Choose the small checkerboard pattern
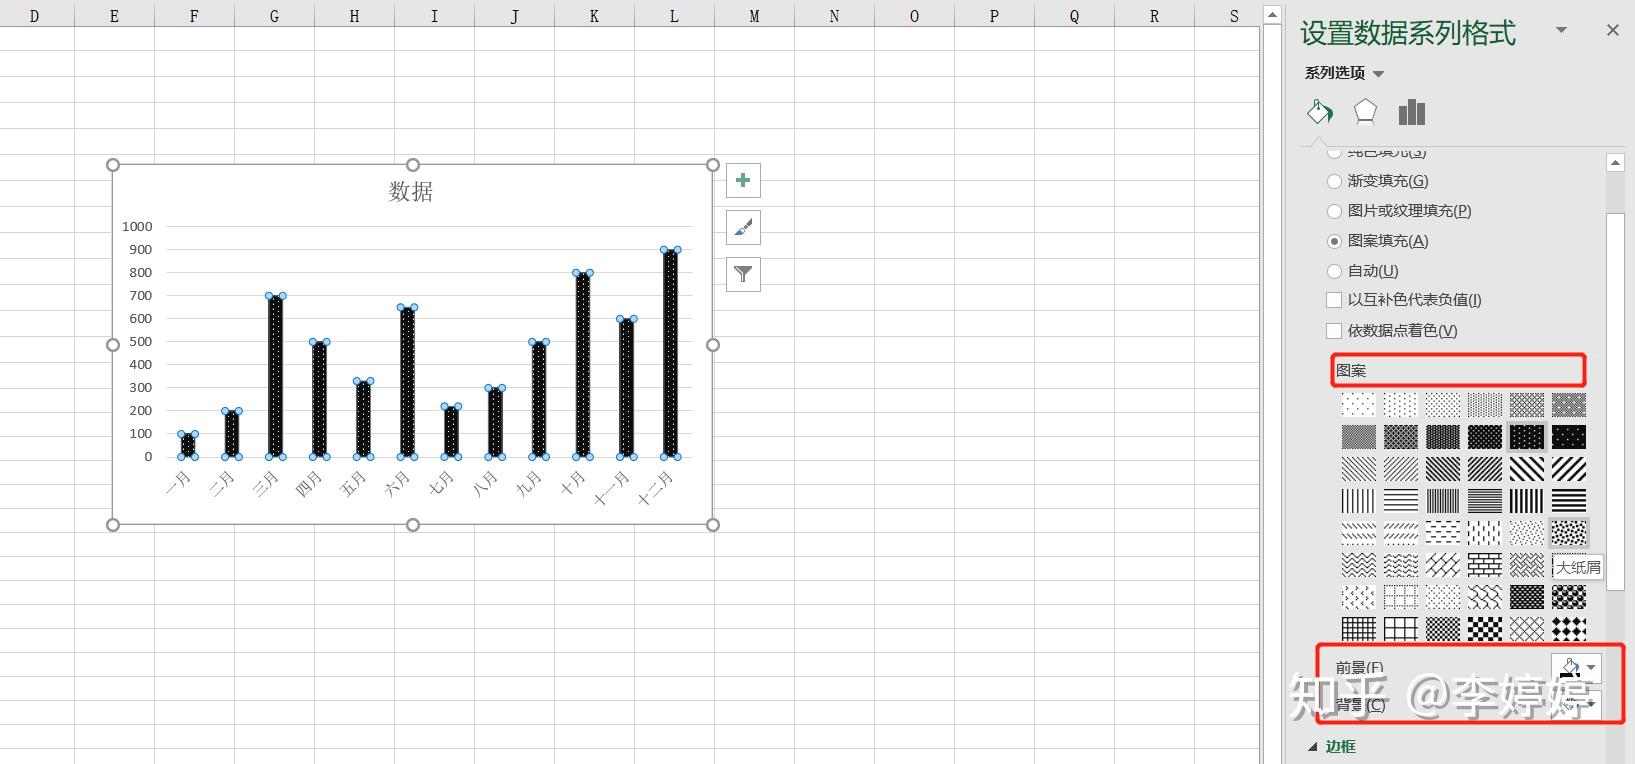Screen dimensions: 1635x764 1443,629
